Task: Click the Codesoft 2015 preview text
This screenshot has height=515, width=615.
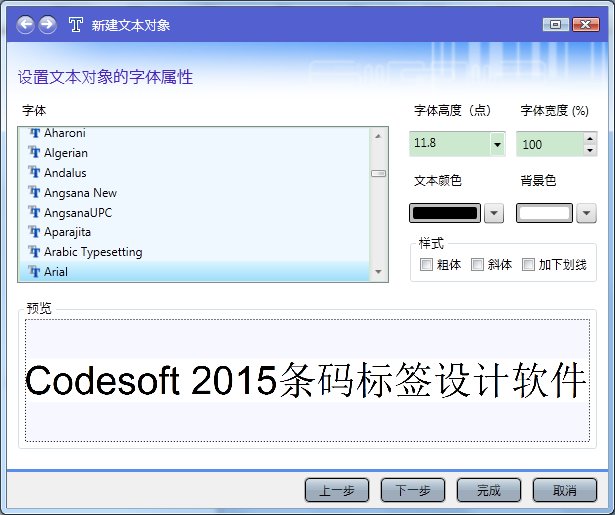Action: (306, 380)
